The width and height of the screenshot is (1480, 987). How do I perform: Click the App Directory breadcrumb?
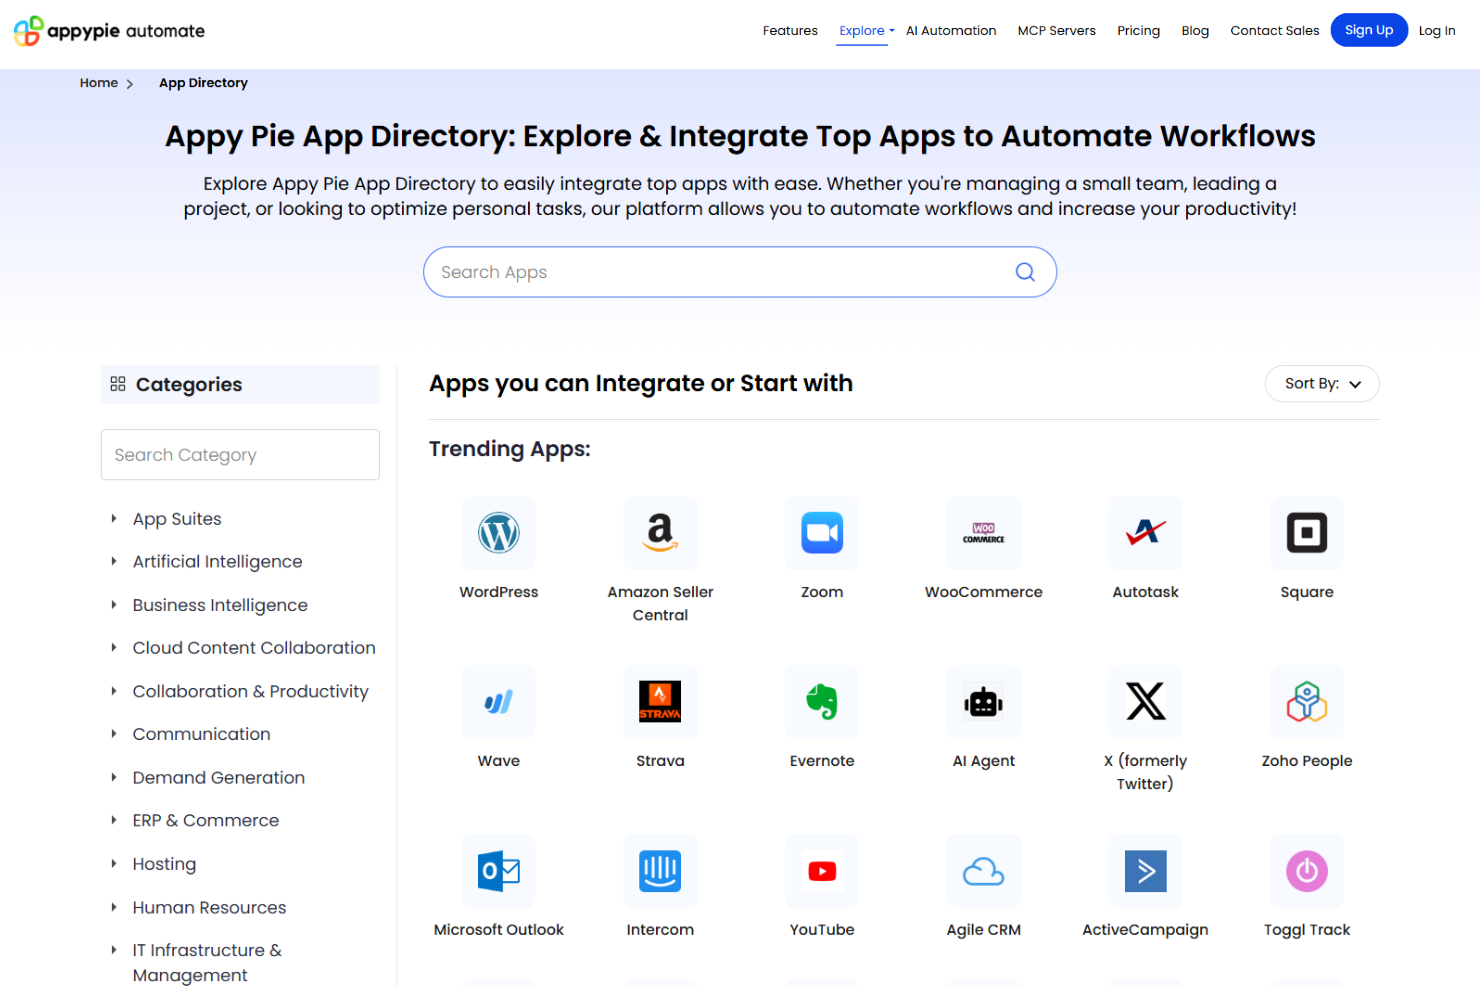point(203,83)
